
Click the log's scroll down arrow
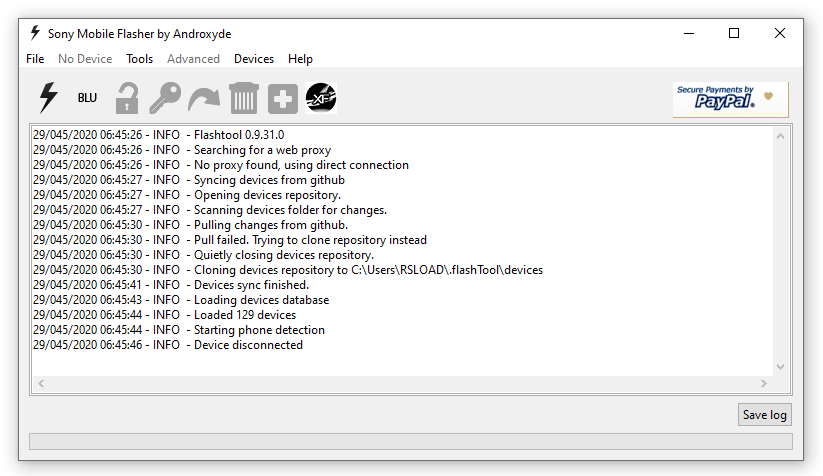tap(780, 367)
